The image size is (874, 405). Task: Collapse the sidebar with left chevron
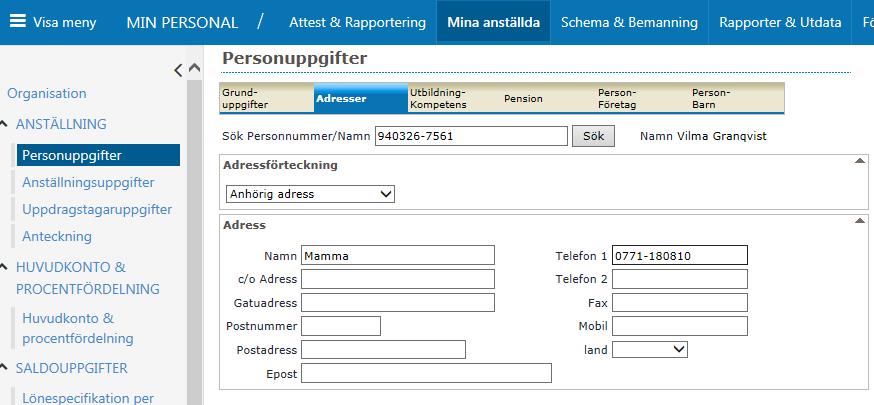pyautogui.click(x=178, y=70)
